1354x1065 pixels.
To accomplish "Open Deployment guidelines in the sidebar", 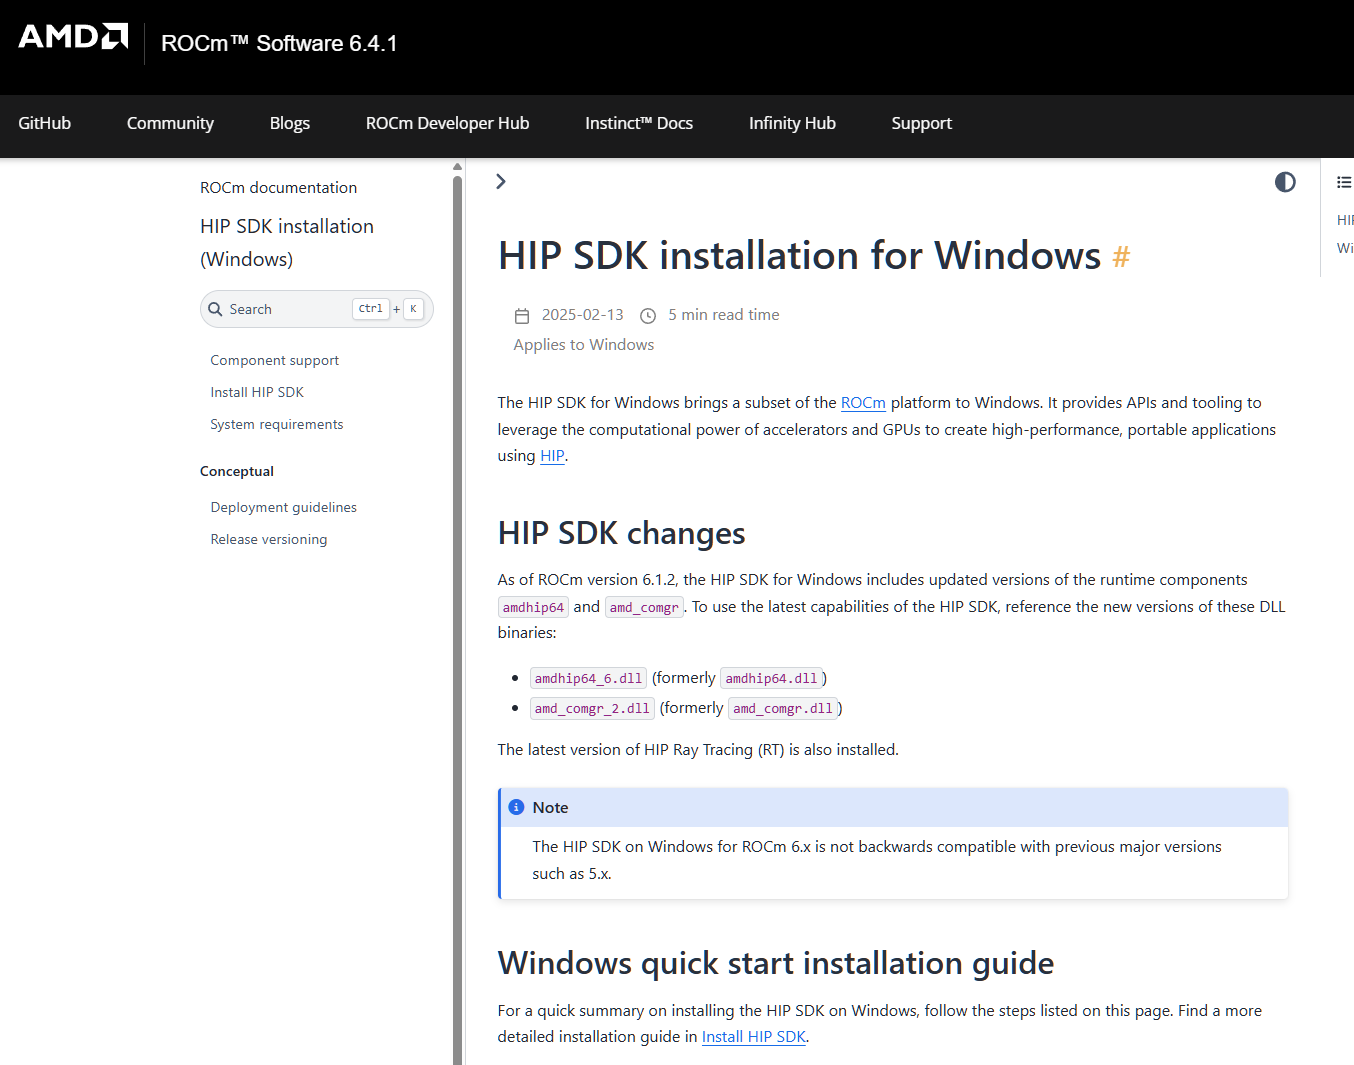I will coord(283,507).
